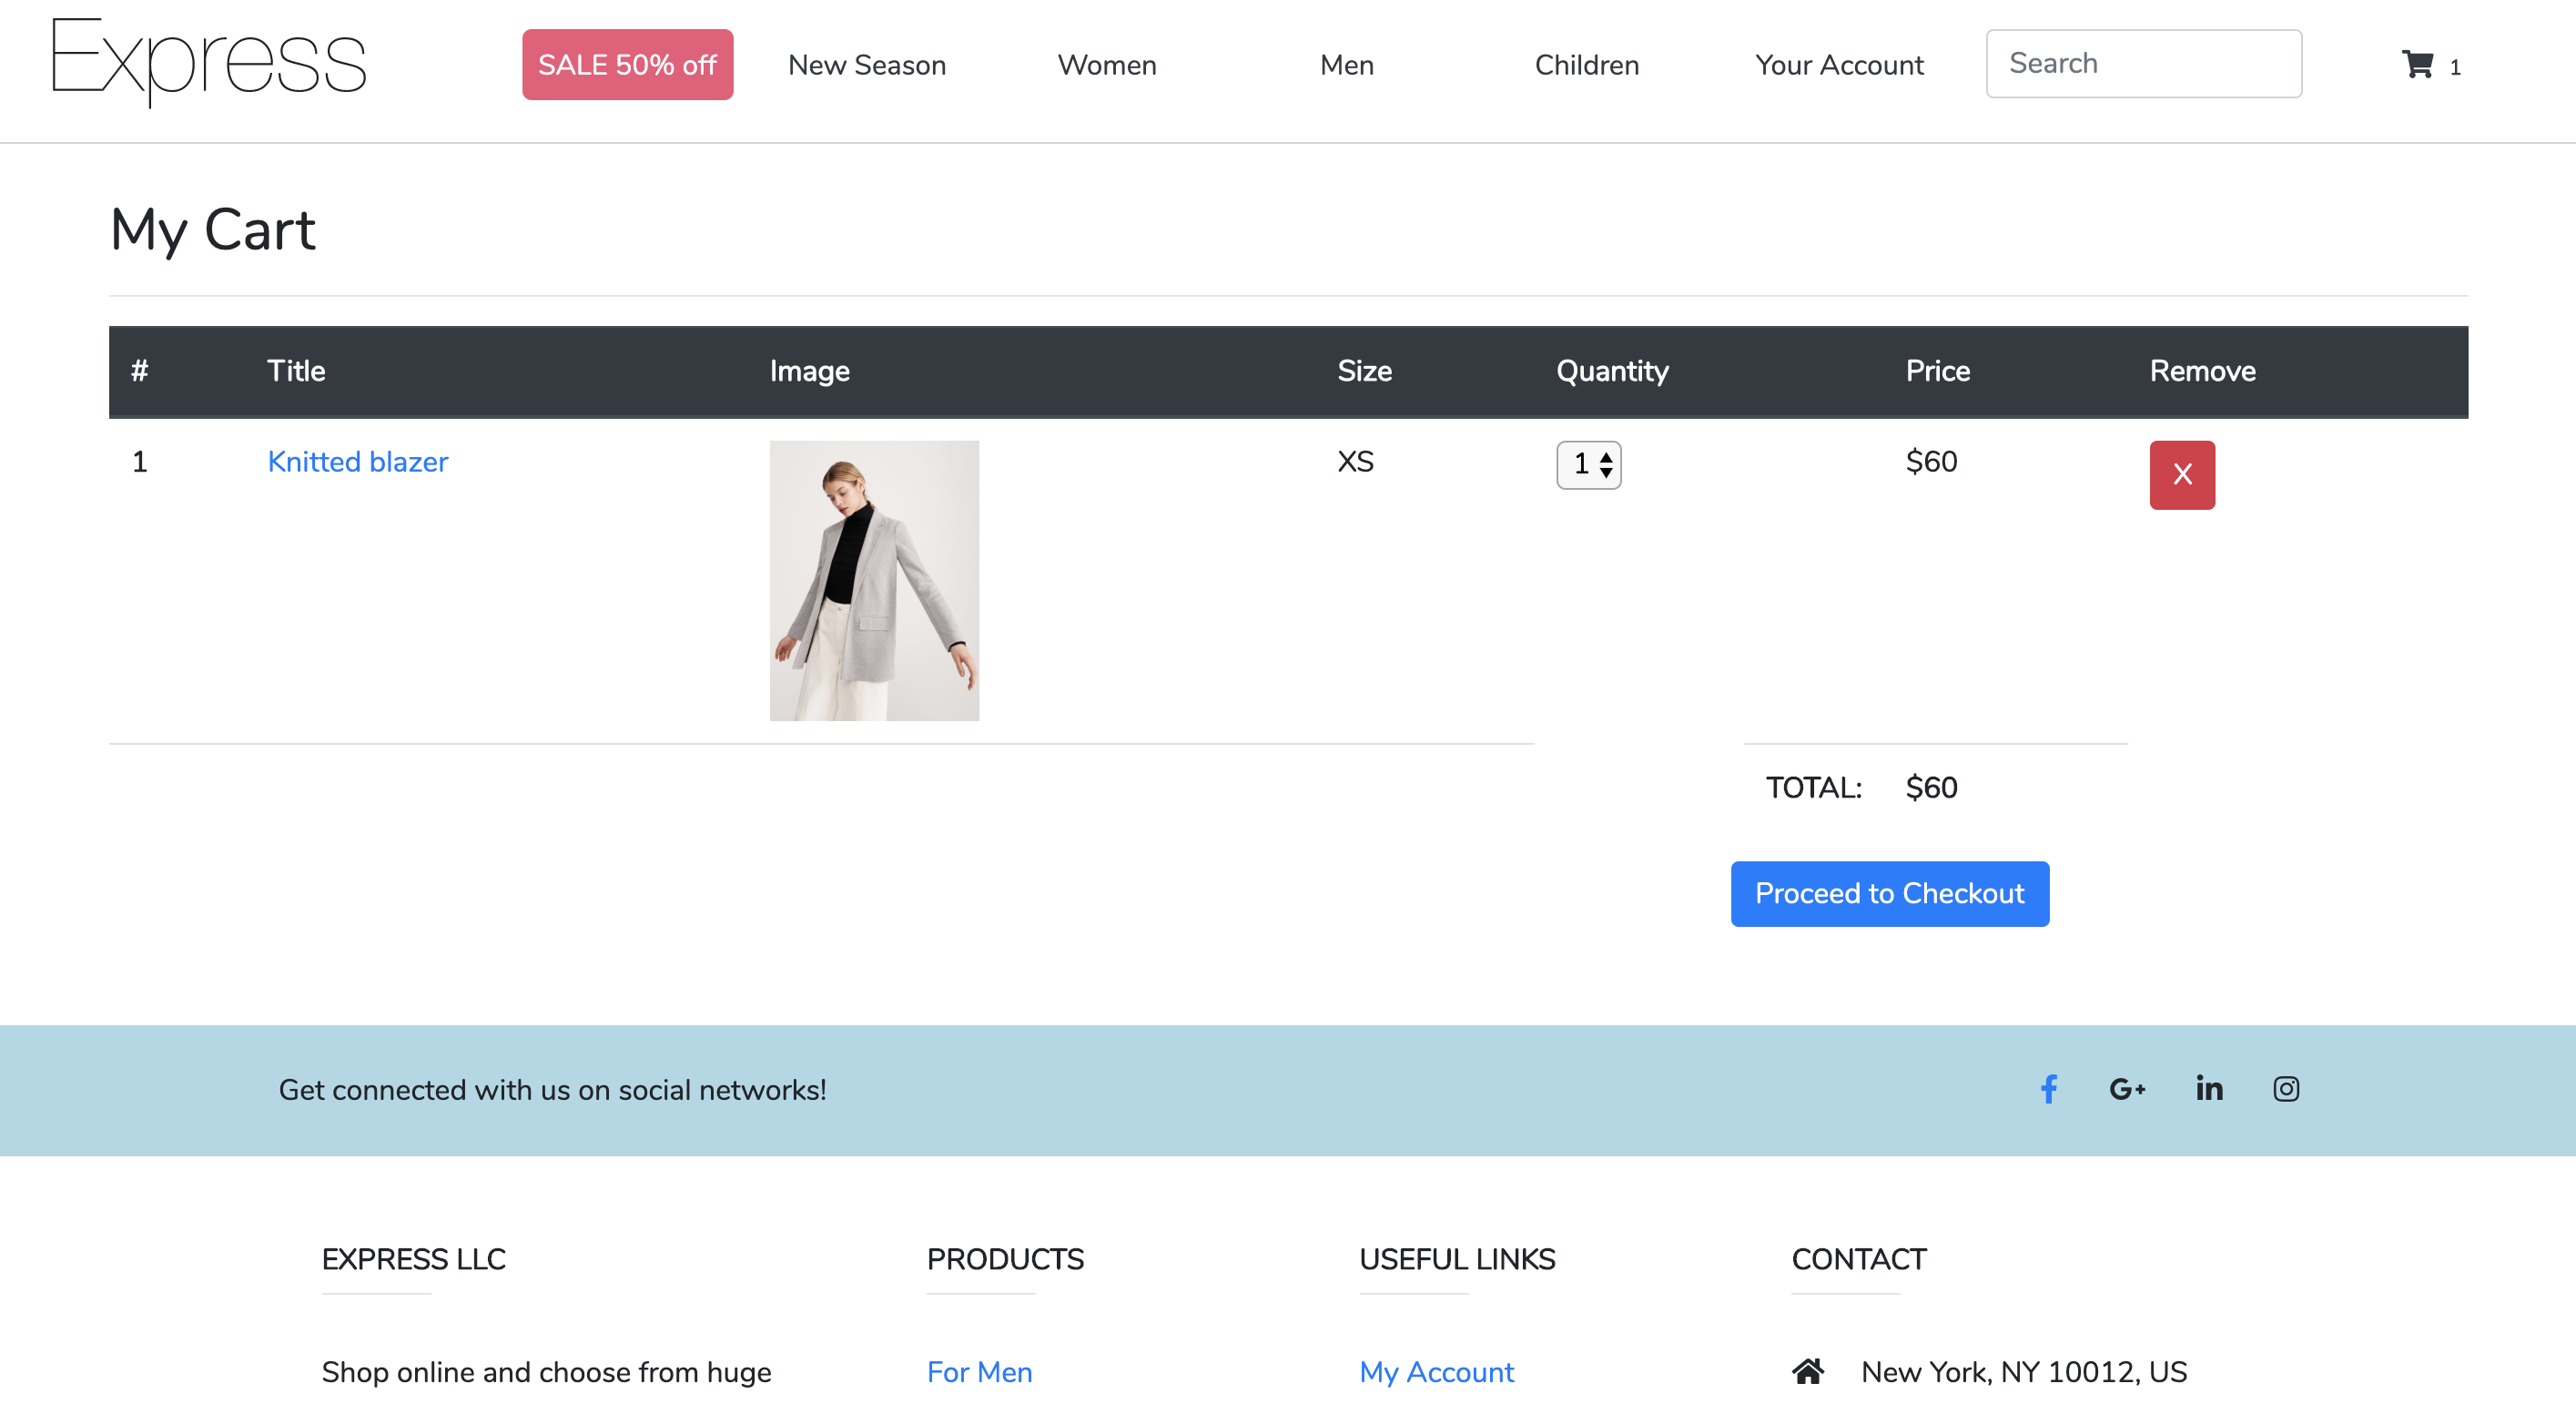Click the Search input field
The image size is (2576, 1404).
2143,64
